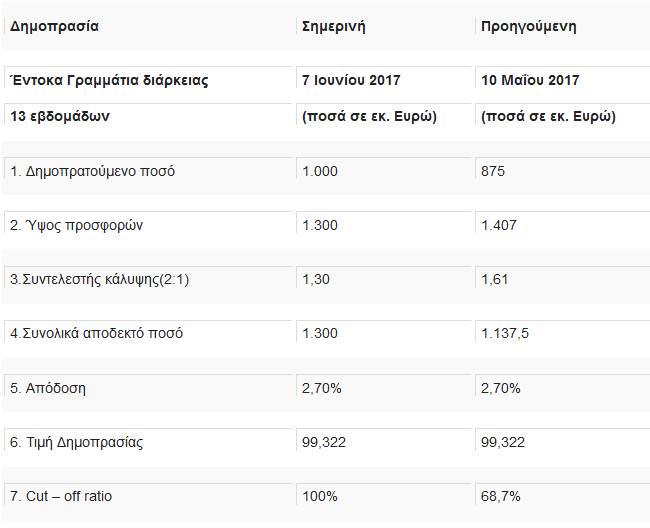Click the Ύψος προσφορών row label
This screenshot has width=650, height=528.
tap(76, 225)
